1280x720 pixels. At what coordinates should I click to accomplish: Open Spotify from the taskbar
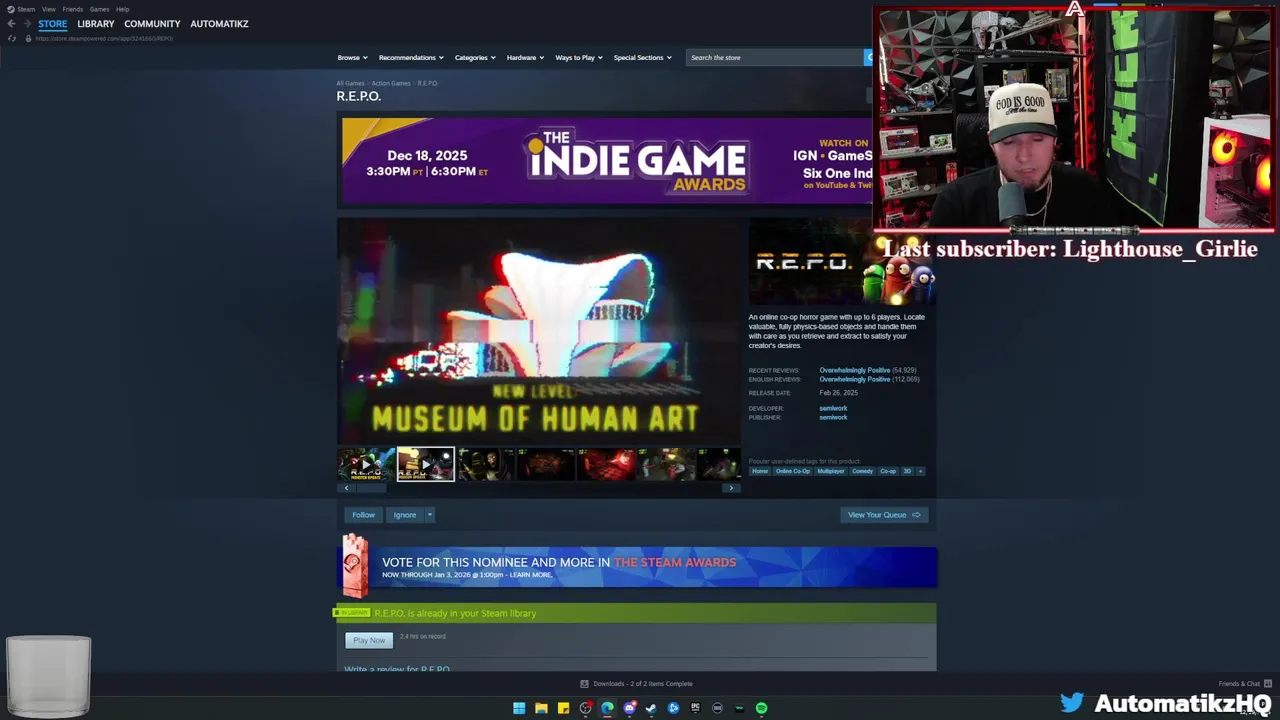pyautogui.click(x=761, y=708)
